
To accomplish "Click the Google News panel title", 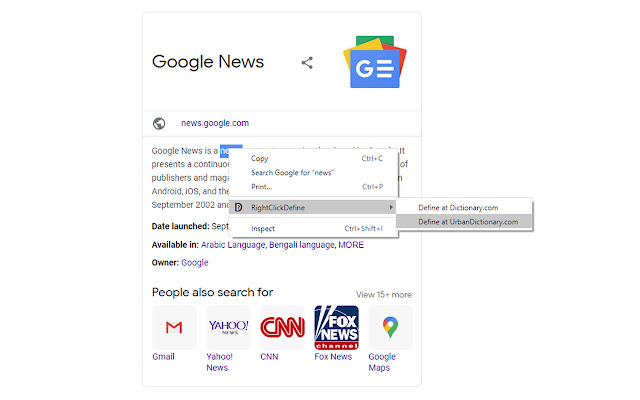I will (208, 62).
